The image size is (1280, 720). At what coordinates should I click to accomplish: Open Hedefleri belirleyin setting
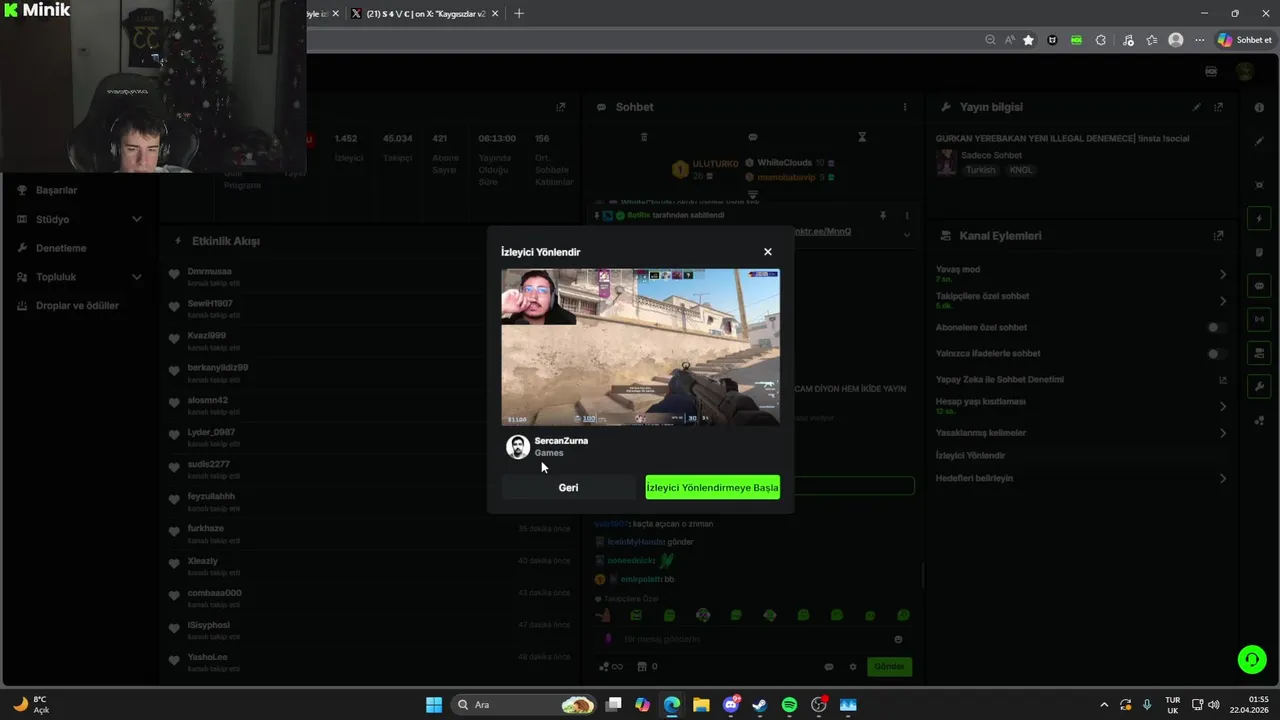[1081, 478]
